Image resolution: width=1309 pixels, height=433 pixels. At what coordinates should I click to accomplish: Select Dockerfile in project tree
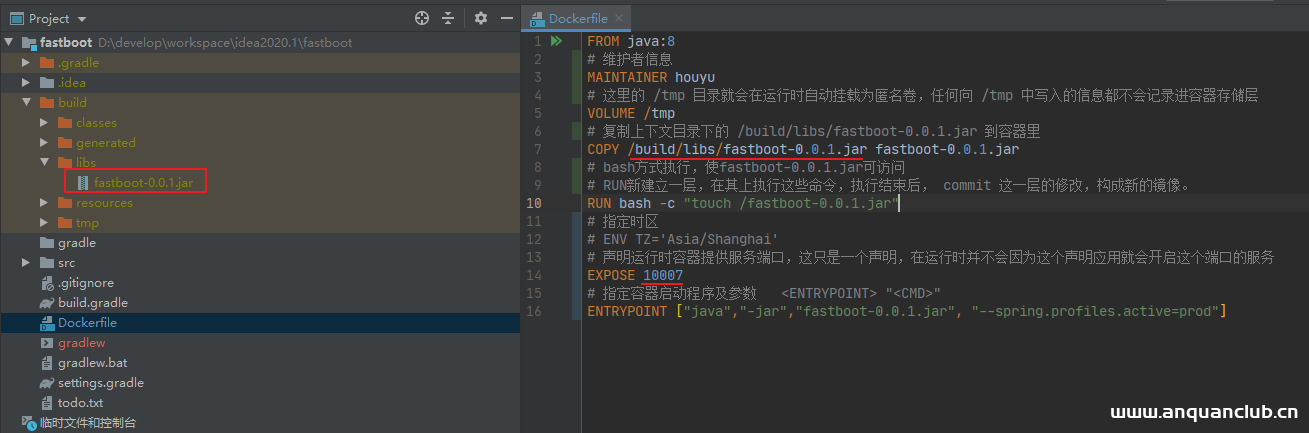(86, 323)
